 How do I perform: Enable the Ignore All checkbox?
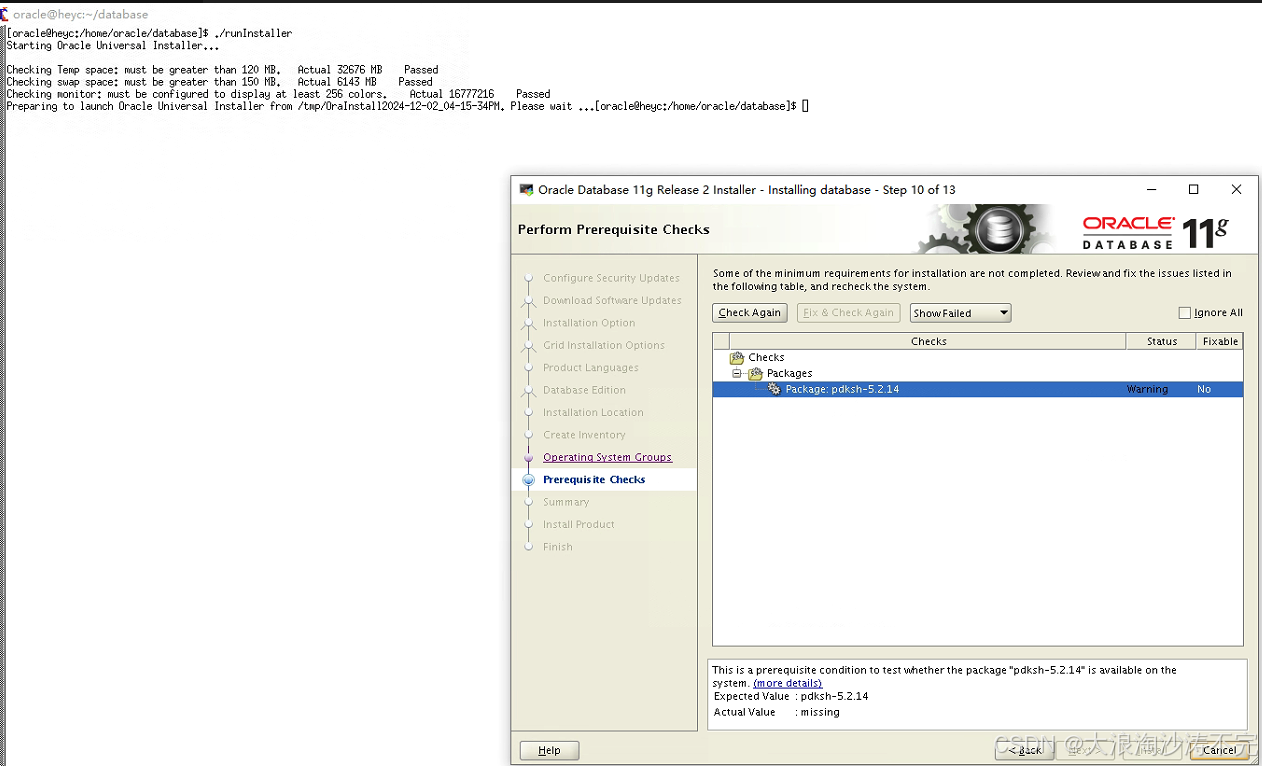(1185, 313)
